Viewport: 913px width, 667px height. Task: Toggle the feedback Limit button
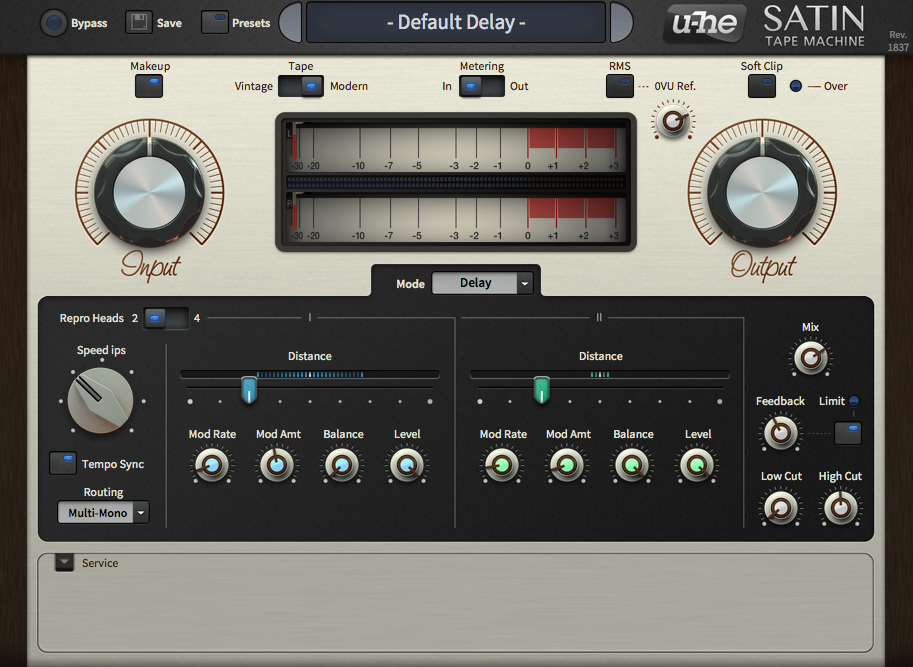click(847, 432)
